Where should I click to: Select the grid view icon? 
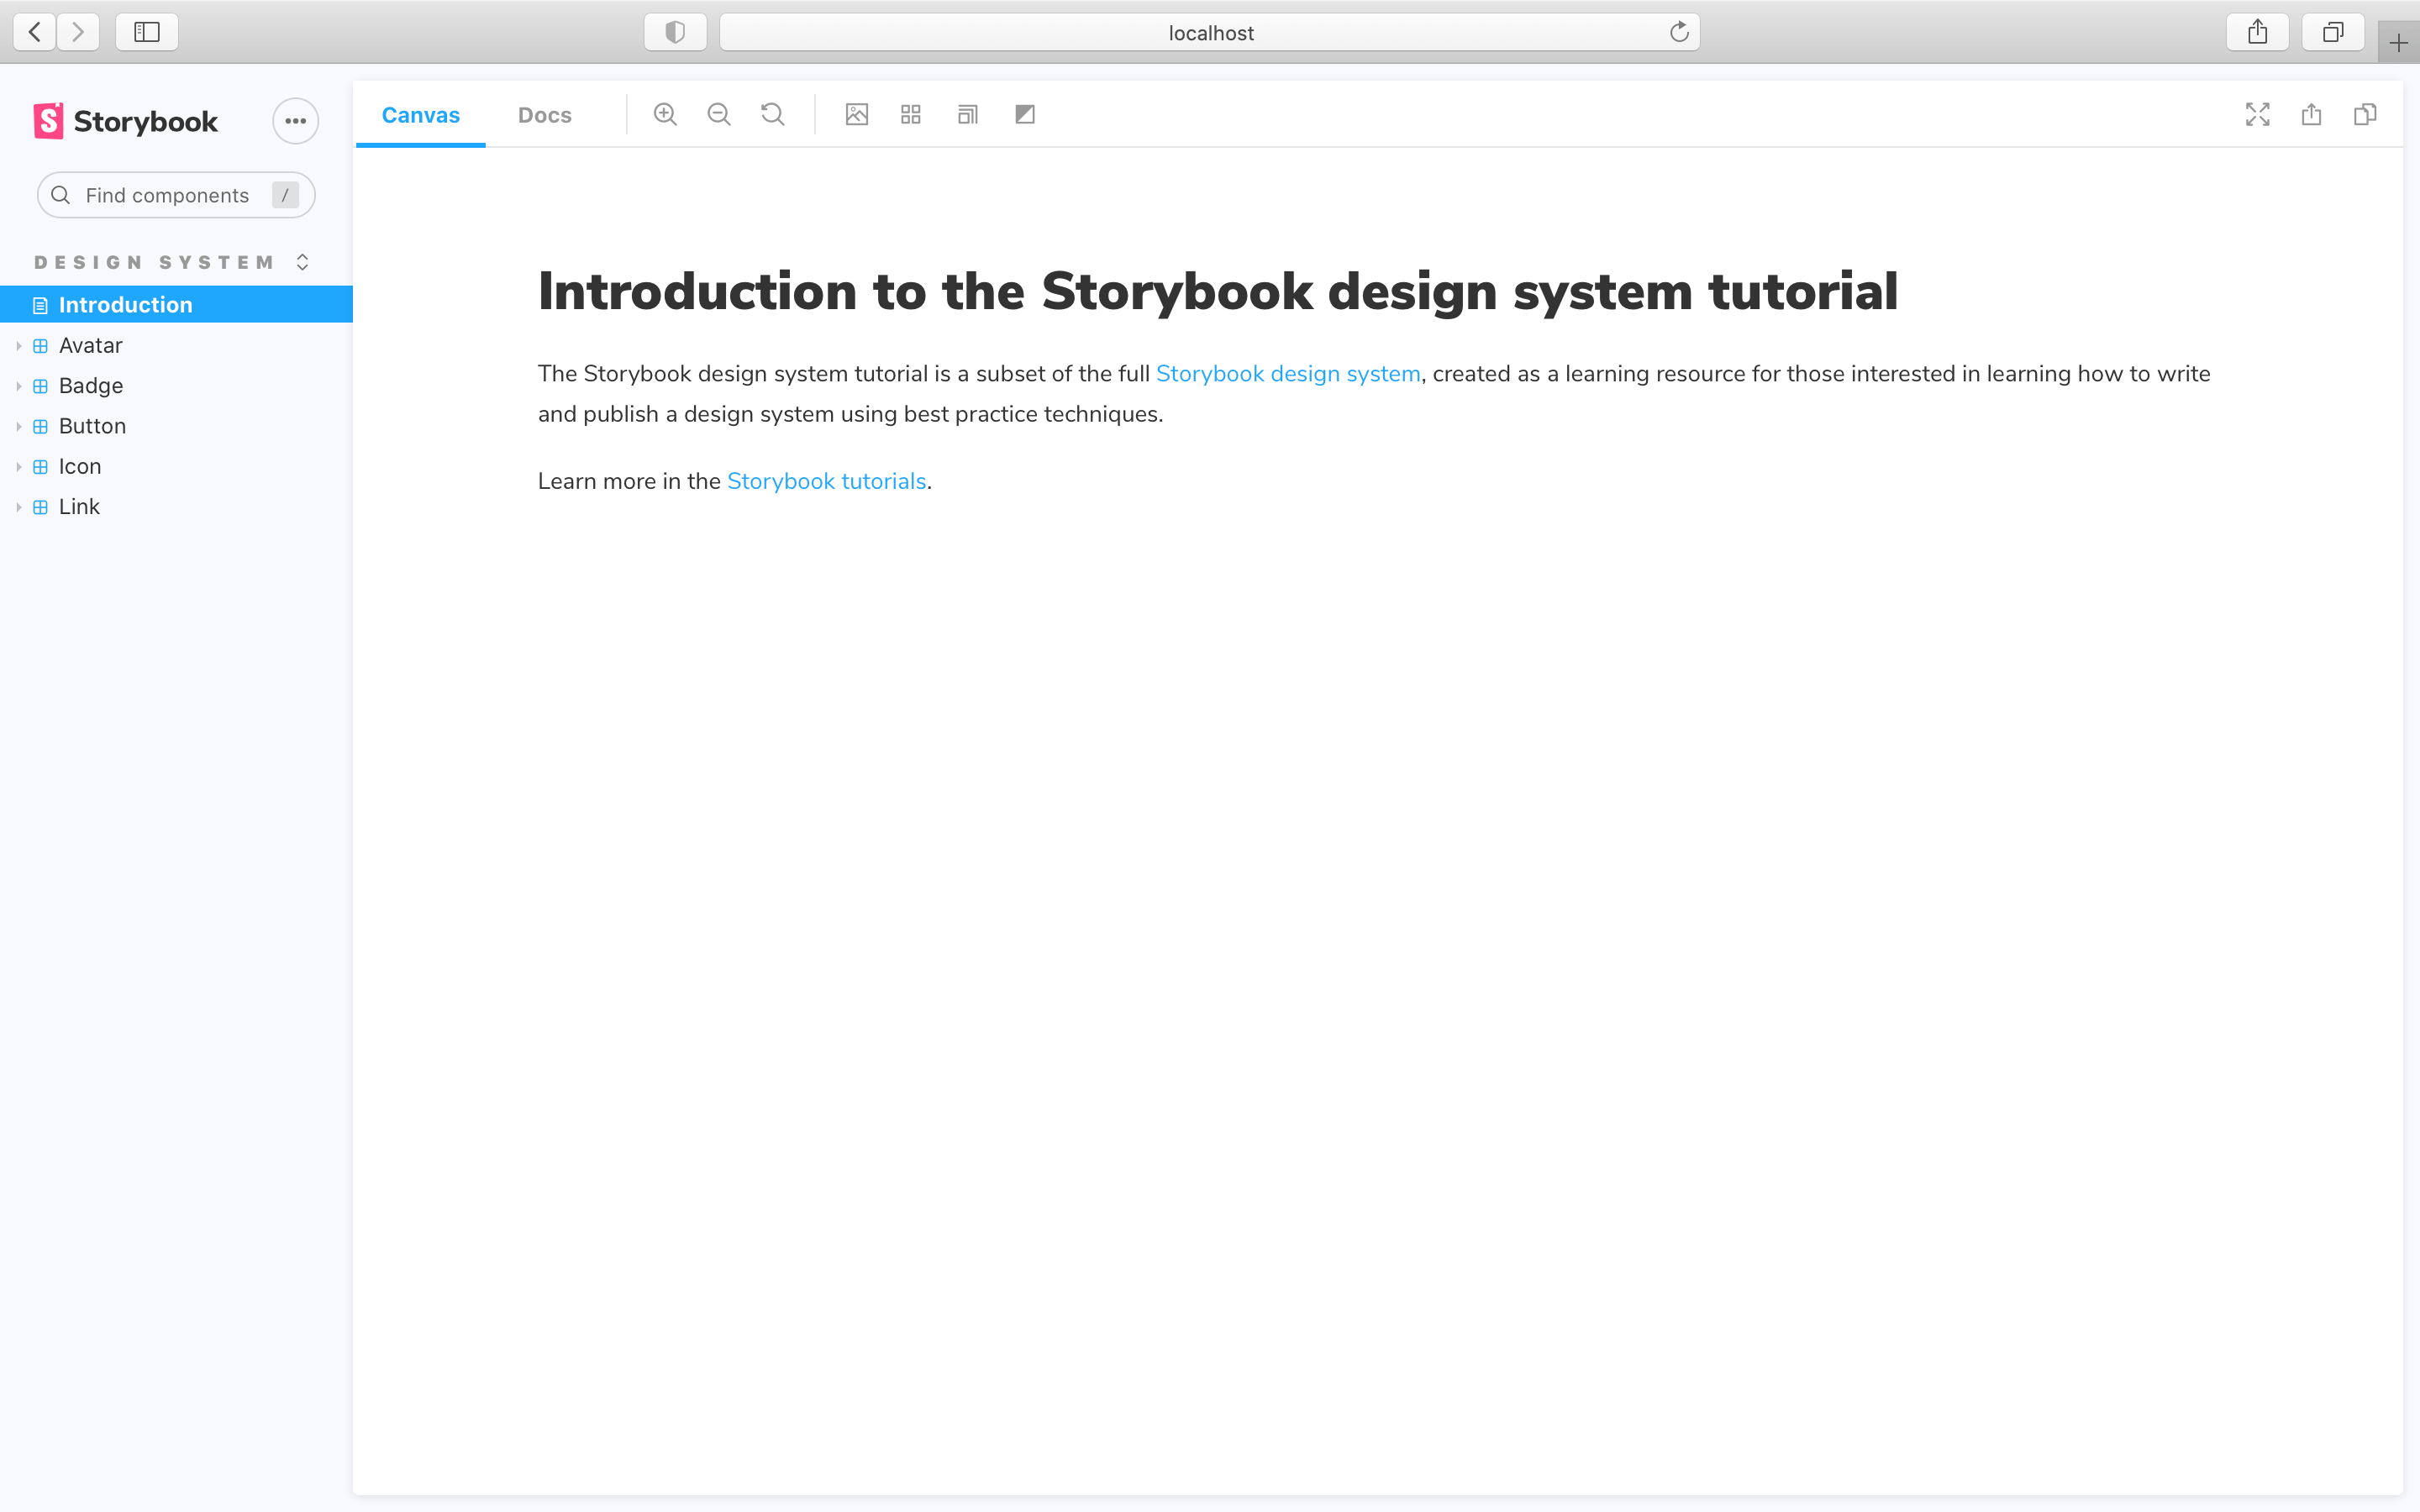913,113
